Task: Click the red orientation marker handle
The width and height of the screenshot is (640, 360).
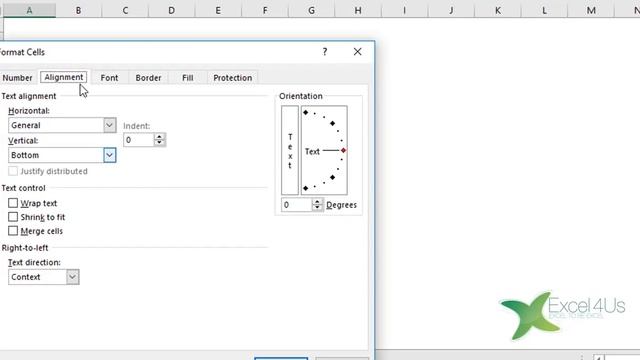Action: (343, 151)
